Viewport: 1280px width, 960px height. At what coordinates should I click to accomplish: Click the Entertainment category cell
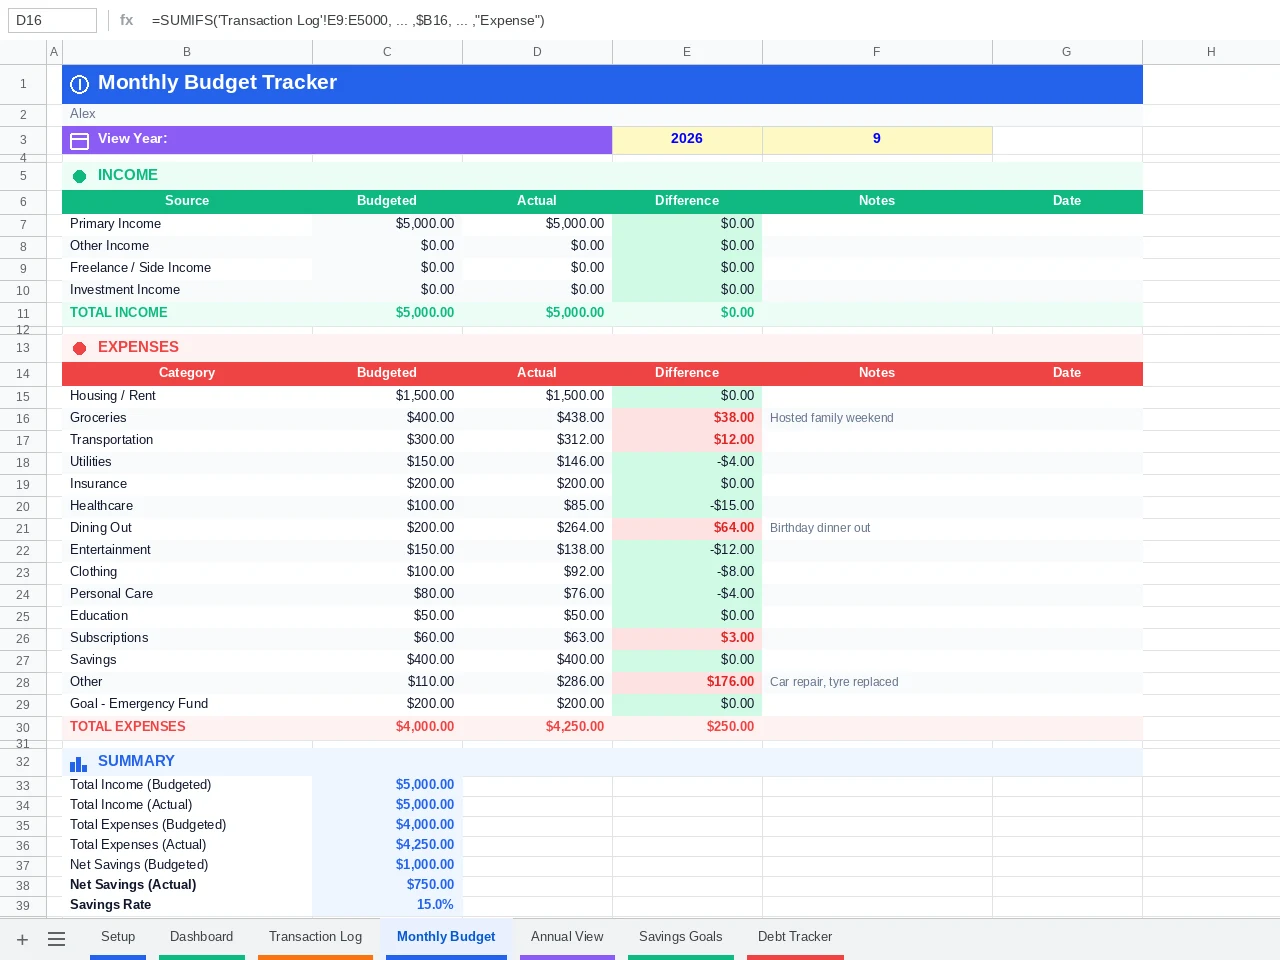[x=187, y=550]
